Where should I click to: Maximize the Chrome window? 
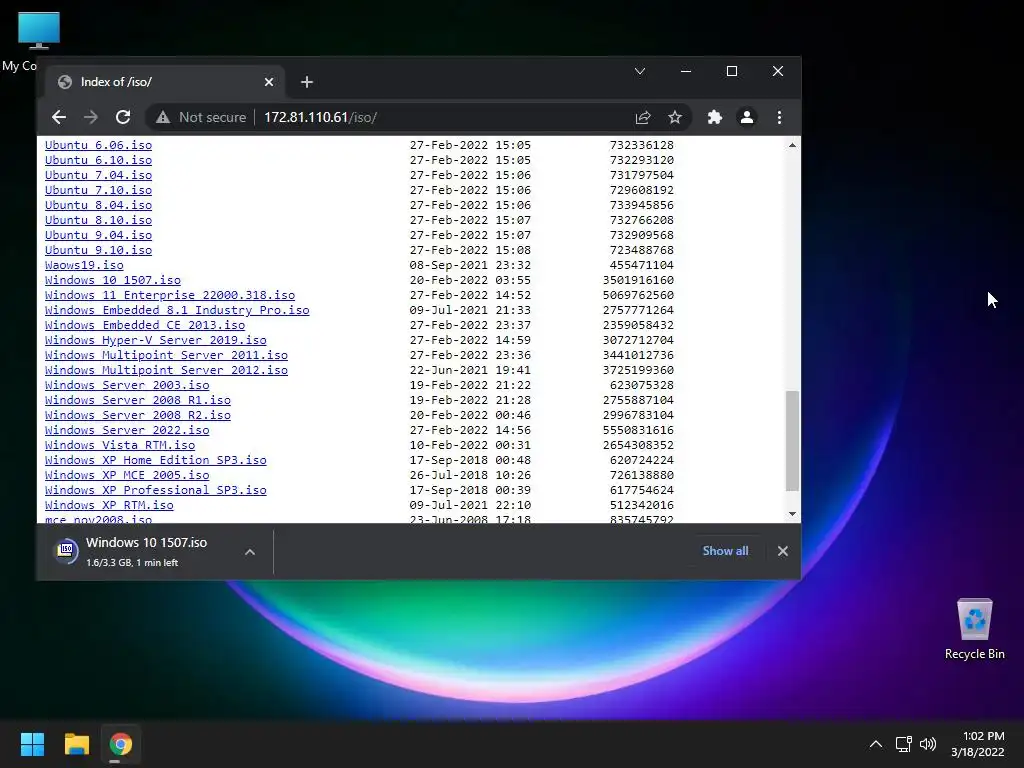click(732, 71)
